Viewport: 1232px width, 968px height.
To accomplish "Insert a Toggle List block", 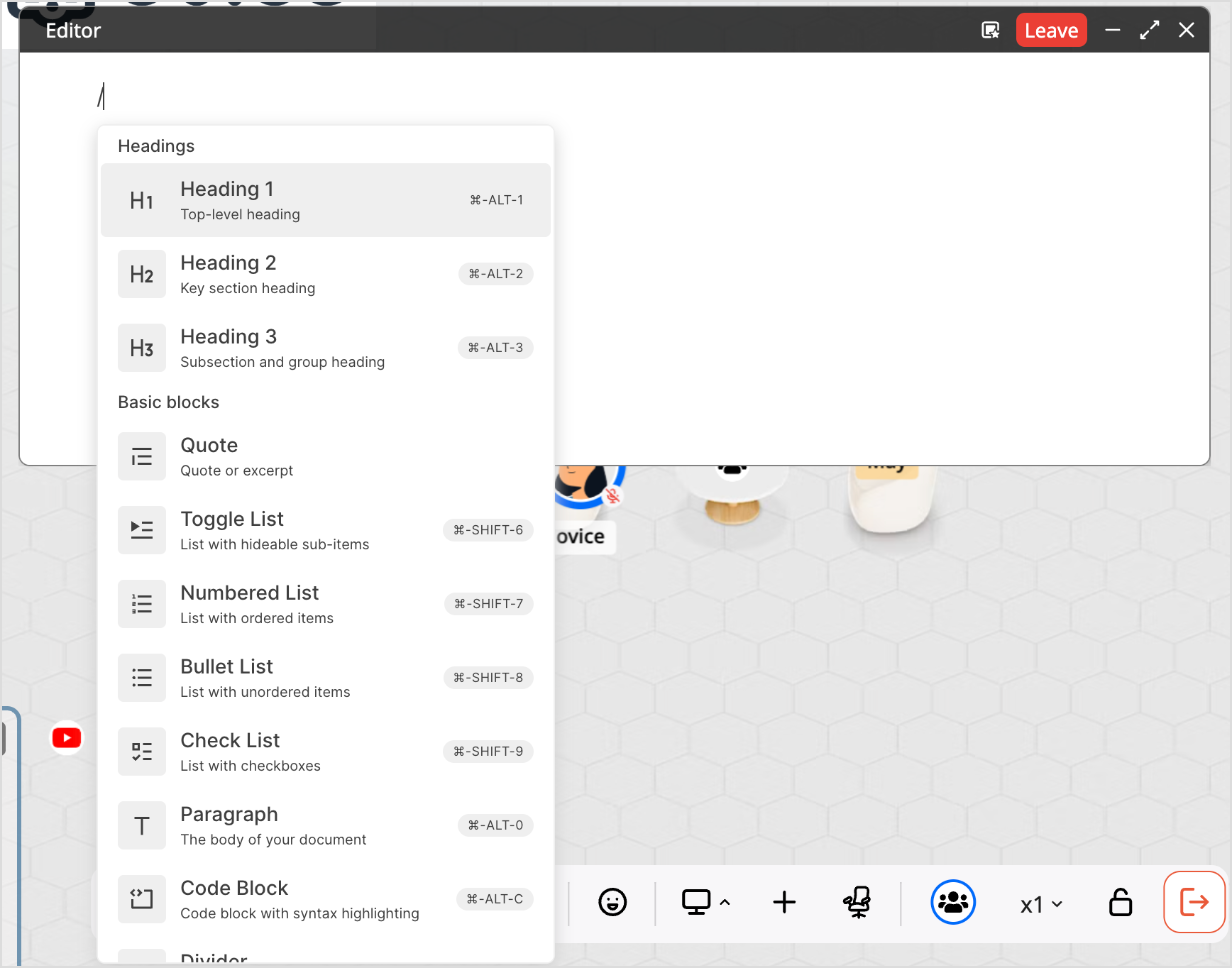I will coord(325,531).
